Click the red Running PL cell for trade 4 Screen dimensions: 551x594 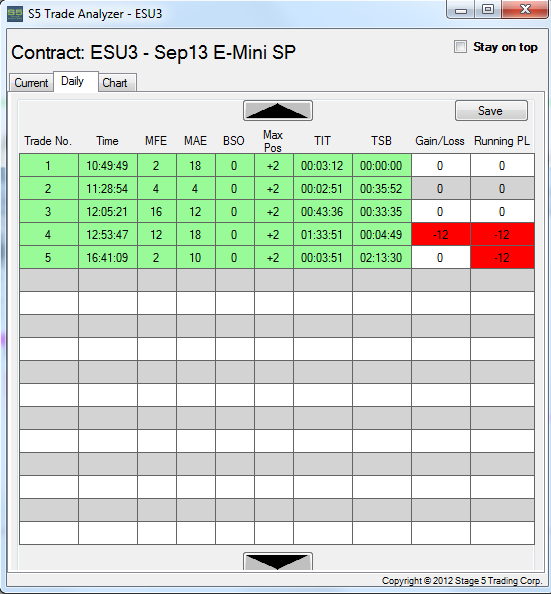[502, 234]
